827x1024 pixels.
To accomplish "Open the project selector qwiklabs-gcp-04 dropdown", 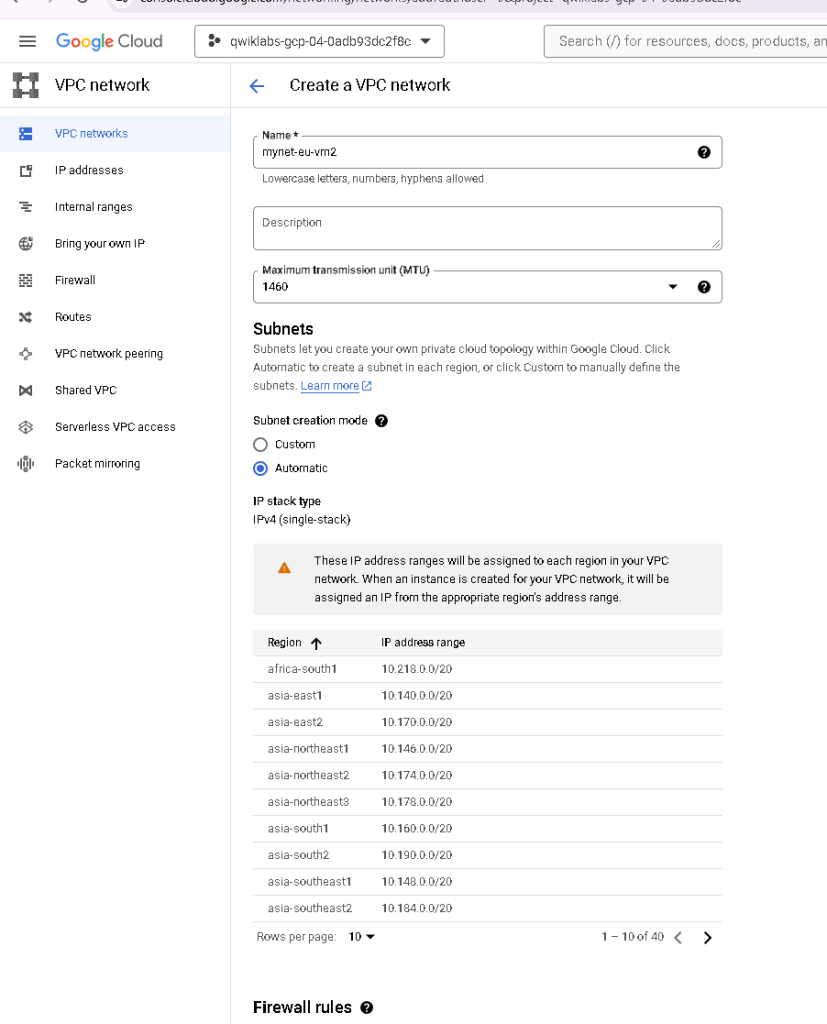I will pyautogui.click(x=319, y=41).
